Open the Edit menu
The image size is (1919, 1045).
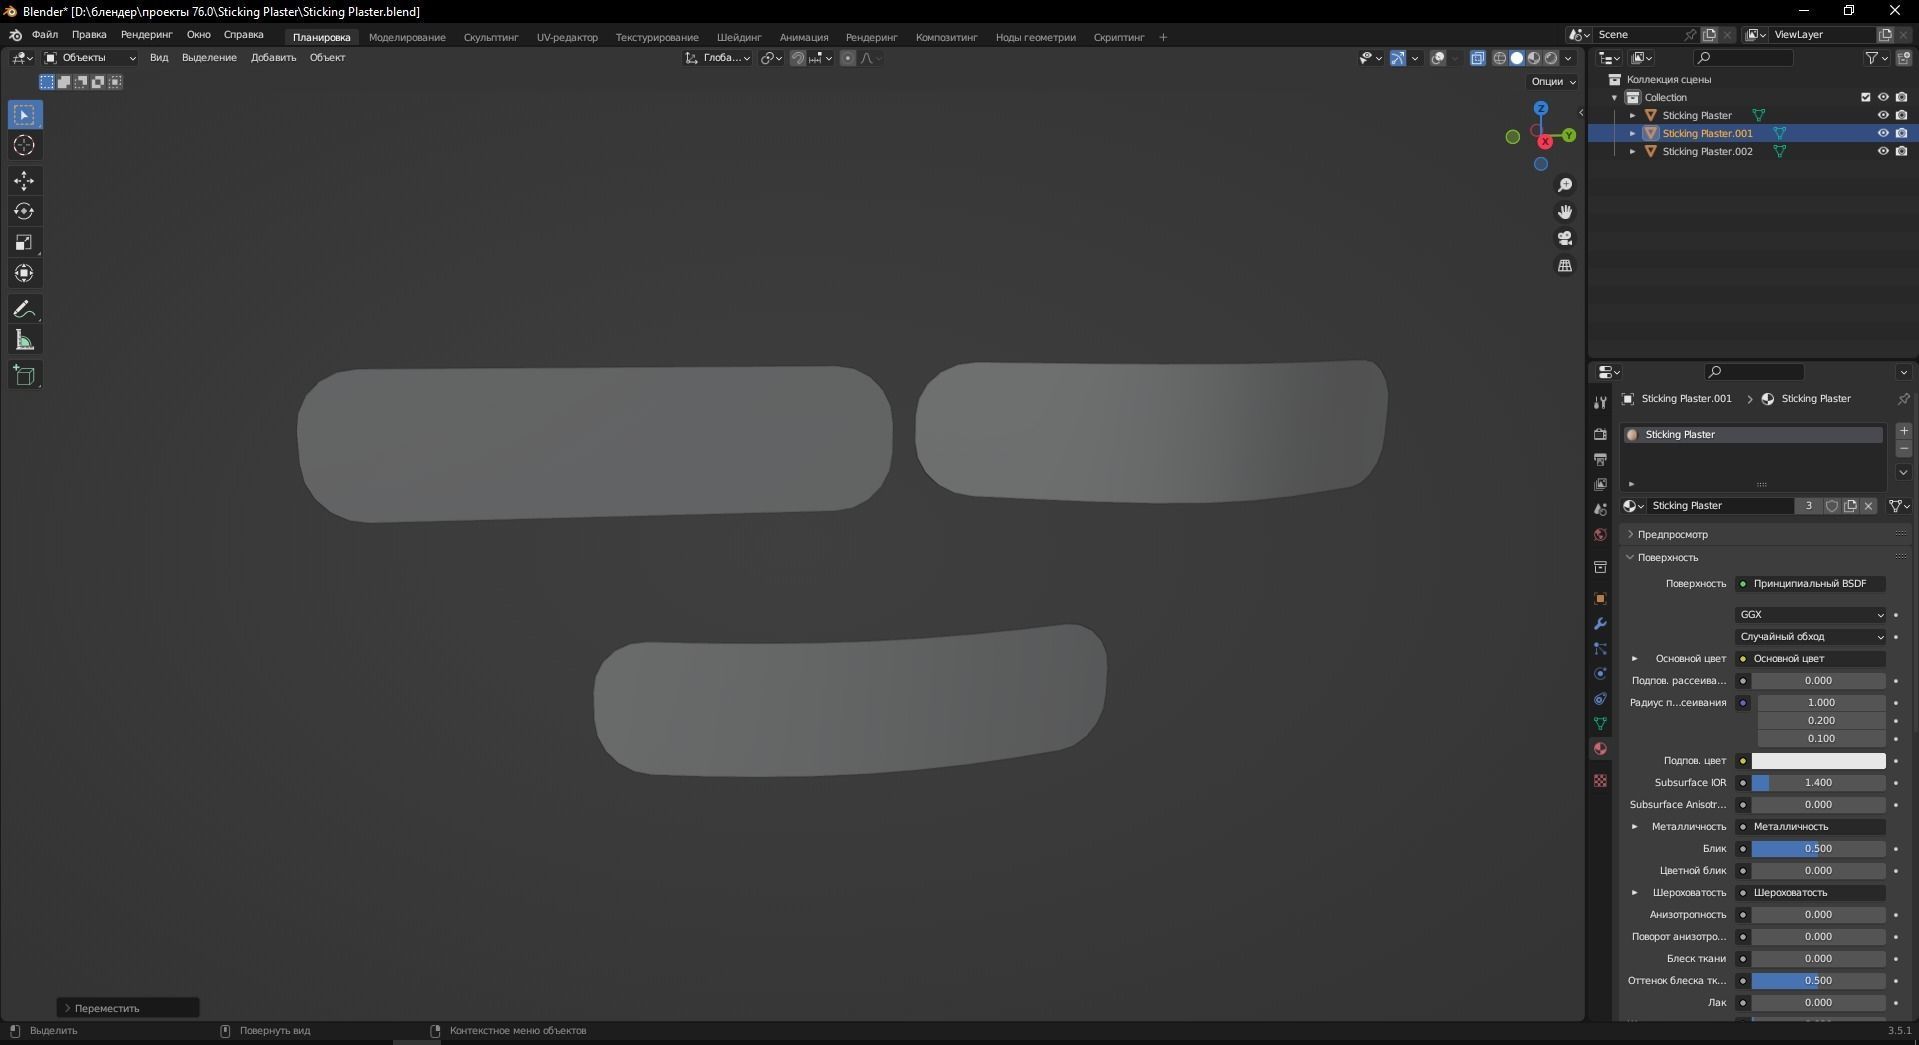(89, 35)
